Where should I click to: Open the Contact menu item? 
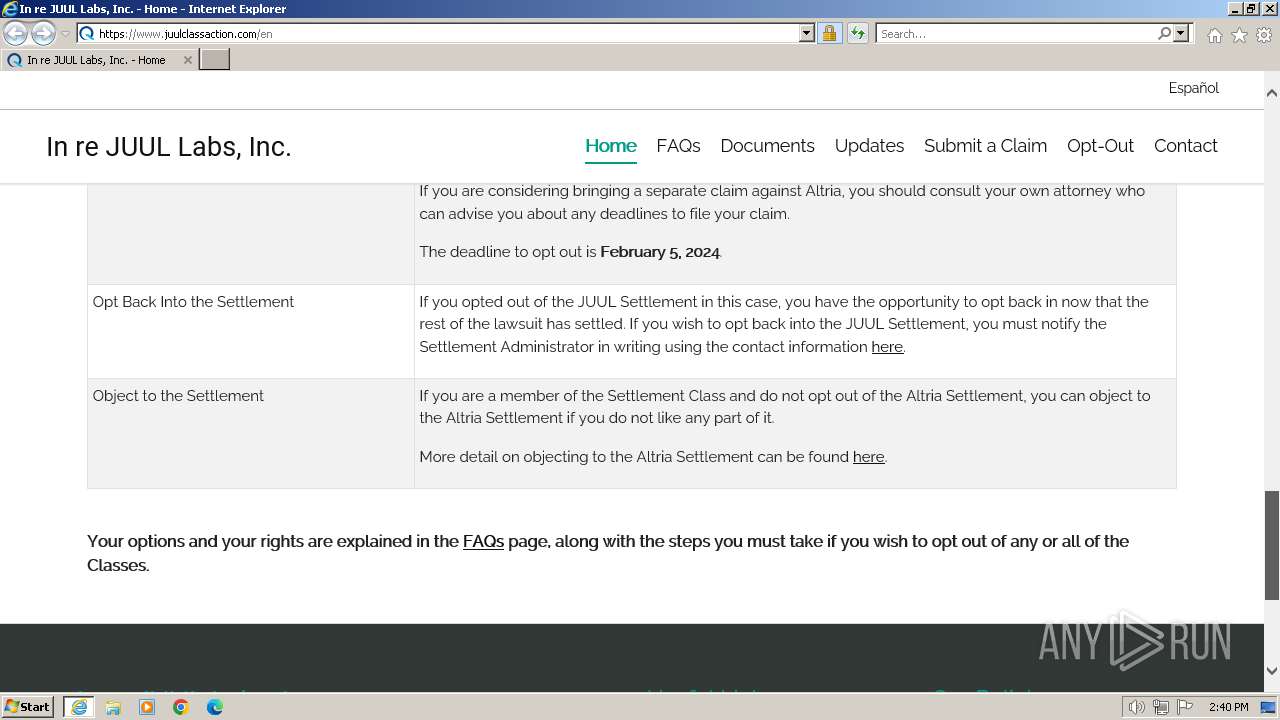pos(1185,146)
